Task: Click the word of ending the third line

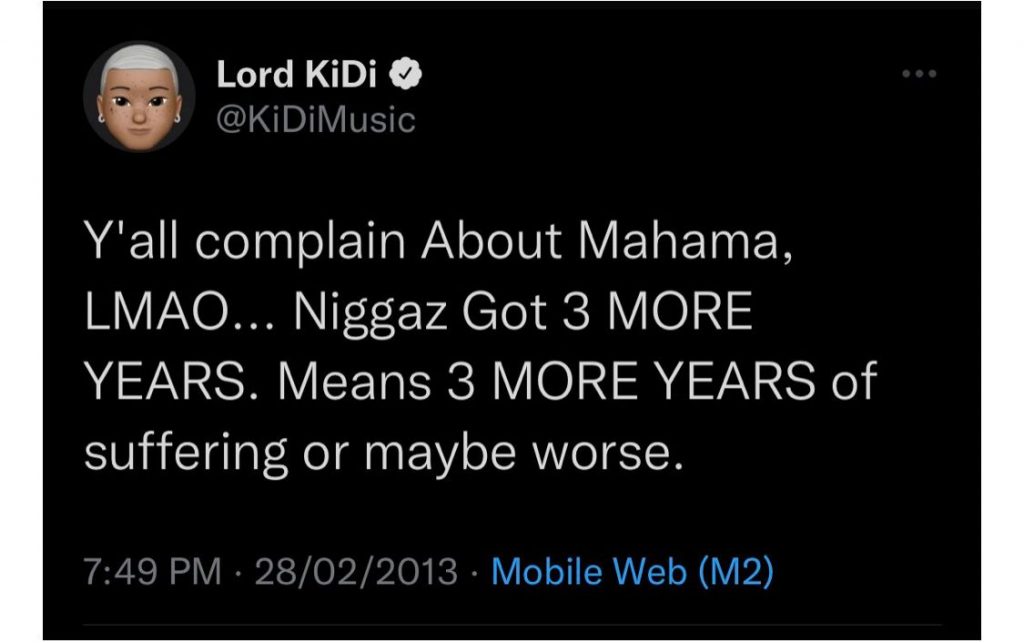Action: (853, 384)
